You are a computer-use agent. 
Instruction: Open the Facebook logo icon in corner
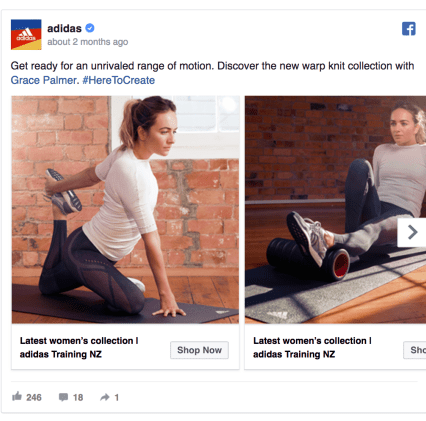(x=408, y=29)
